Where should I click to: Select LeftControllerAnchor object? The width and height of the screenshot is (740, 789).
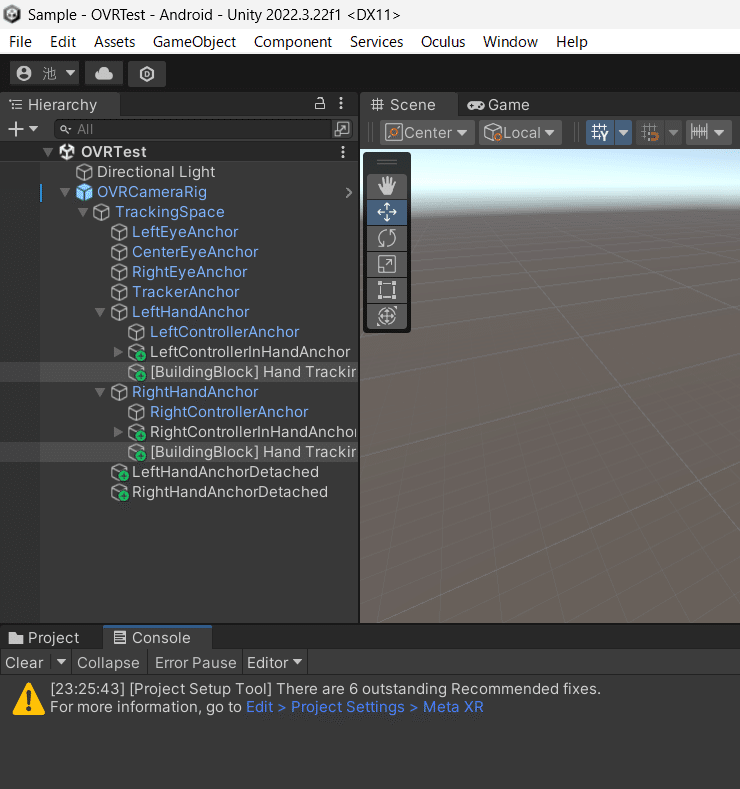coord(224,332)
